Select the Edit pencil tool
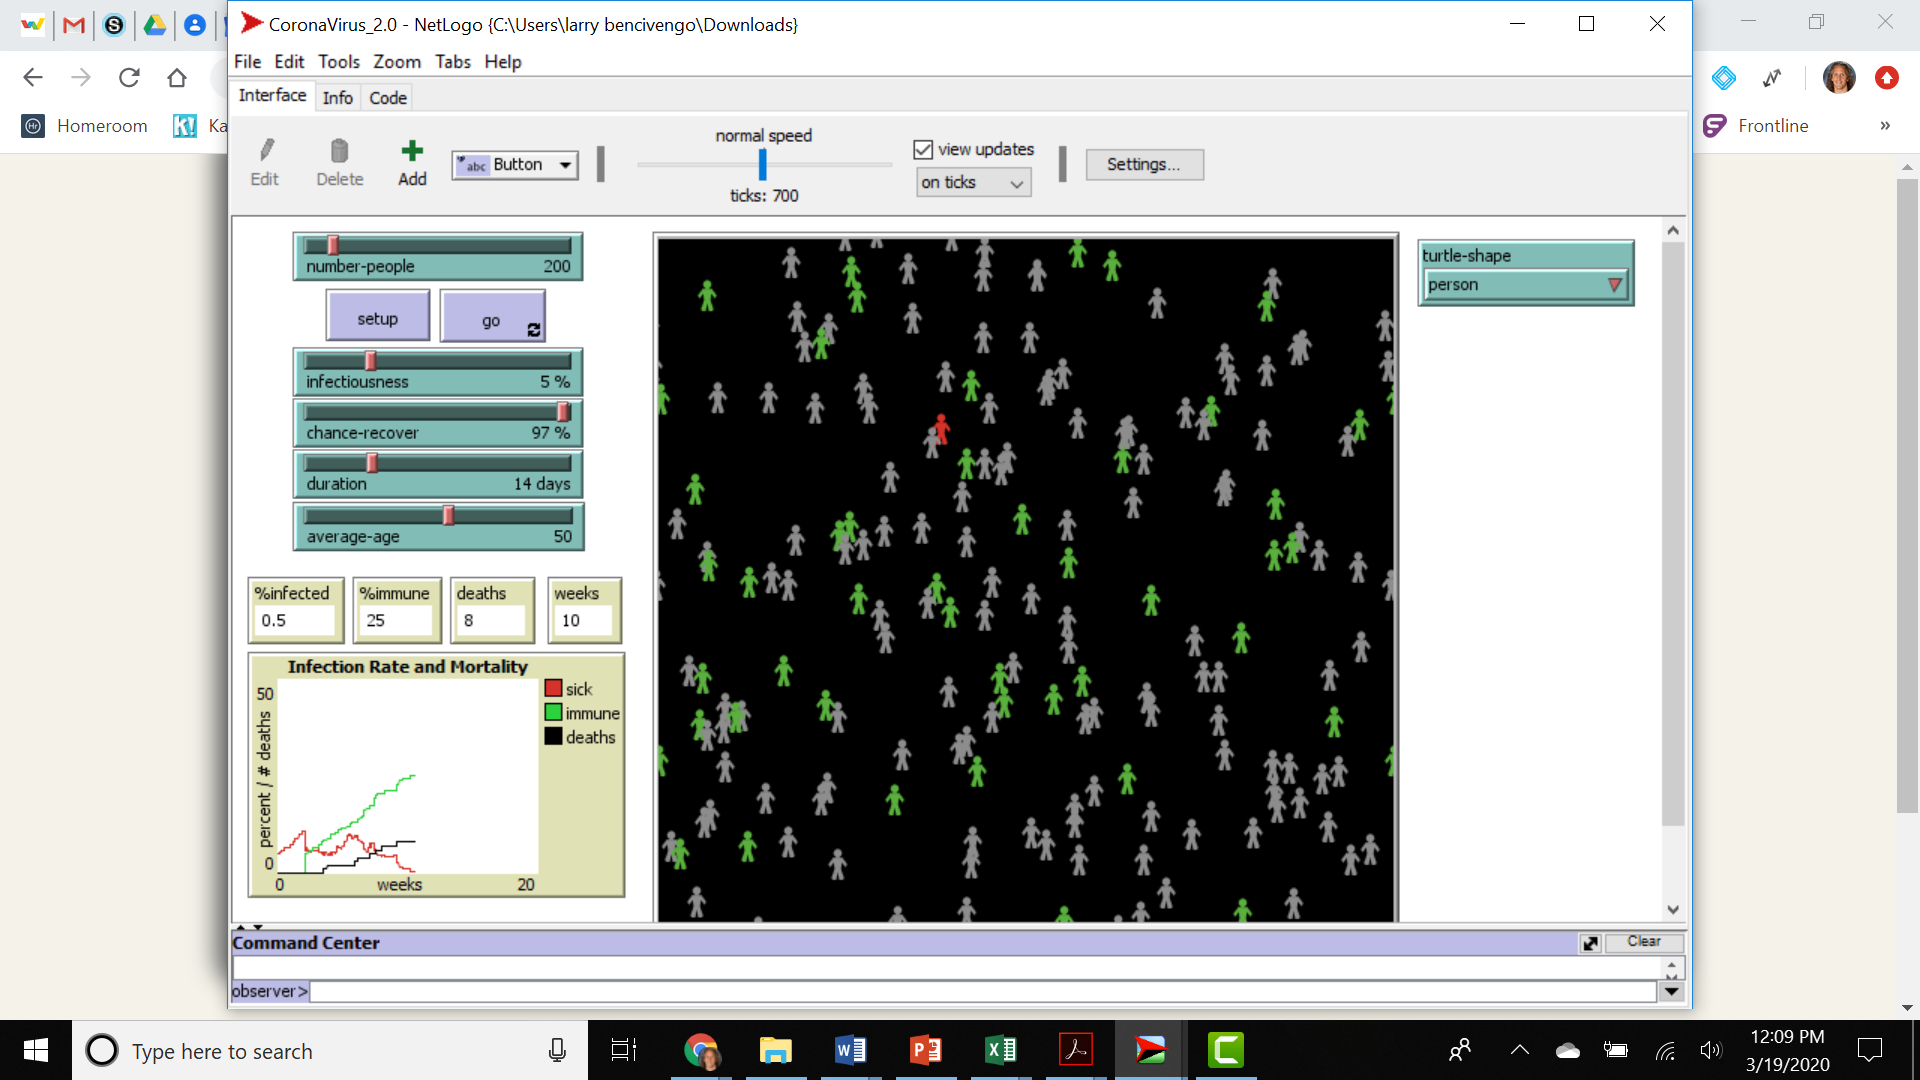The width and height of the screenshot is (1920, 1080). 265,160
